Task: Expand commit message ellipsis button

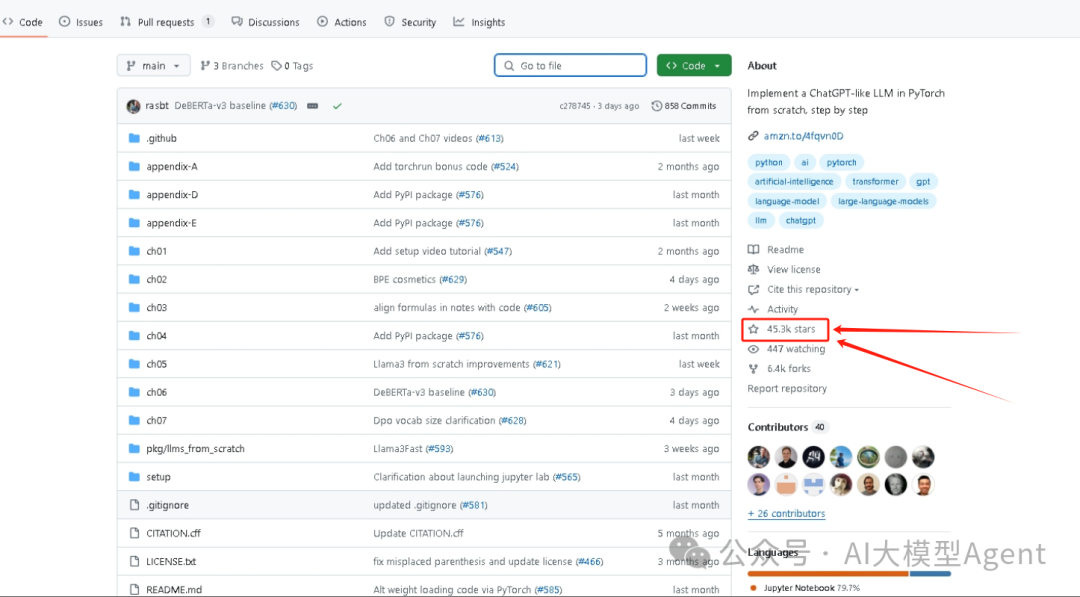Action: tap(313, 106)
